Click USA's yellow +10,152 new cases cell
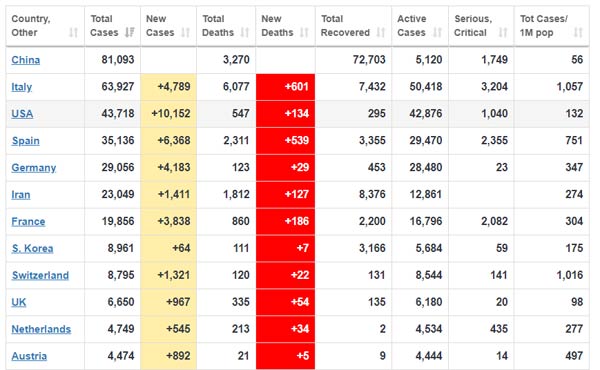Screen dimensions: 600x370 pyautogui.click(x=168, y=114)
